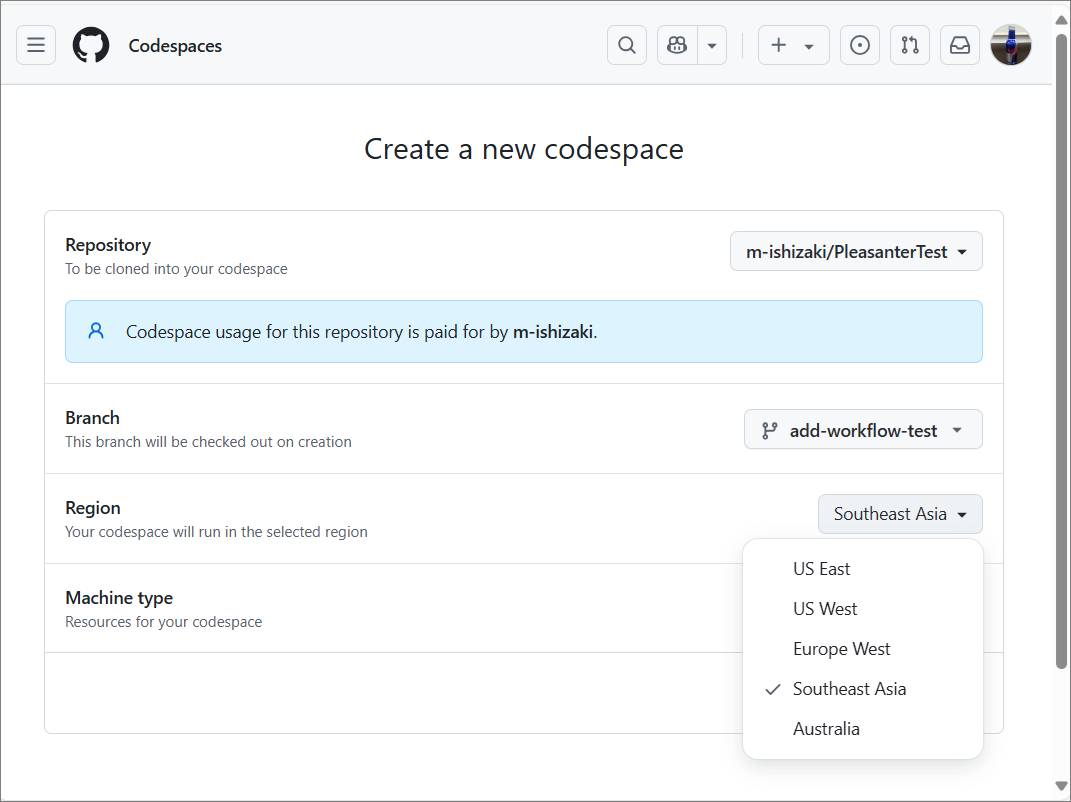Click the GitHub logo
The height and width of the screenshot is (802, 1071).
pyautogui.click(x=90, y=45)
